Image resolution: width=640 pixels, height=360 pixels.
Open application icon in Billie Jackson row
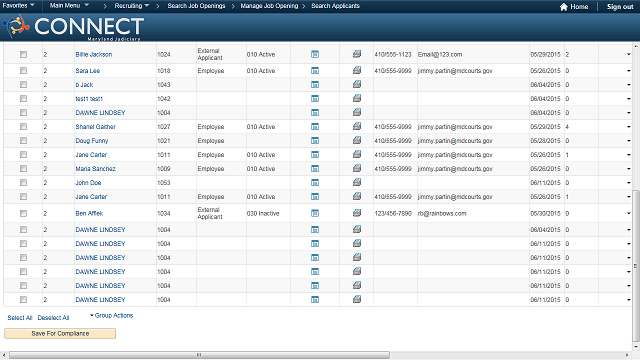(x=315, y=54)
